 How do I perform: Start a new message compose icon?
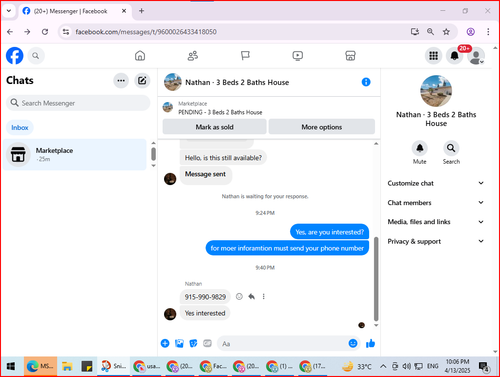coord(142,81)
